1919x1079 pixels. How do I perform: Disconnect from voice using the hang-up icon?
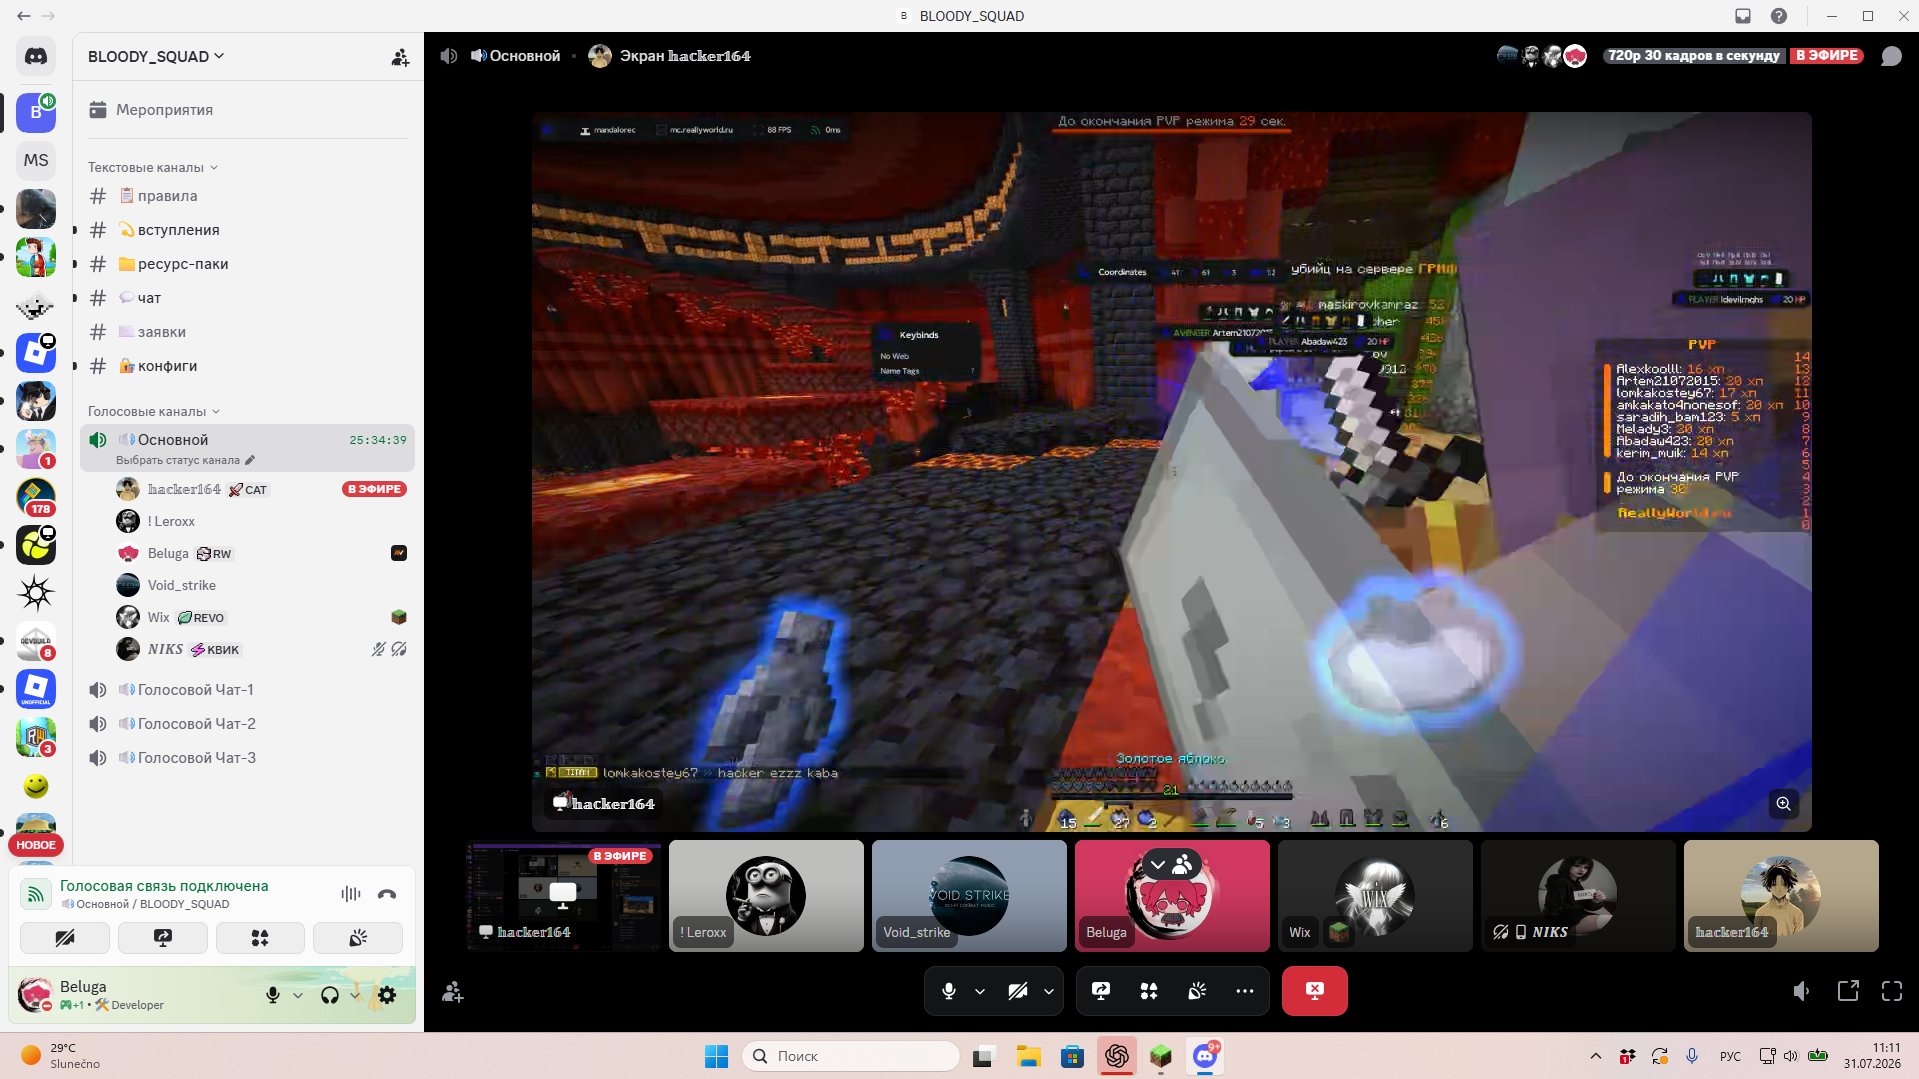click(387, 894)
